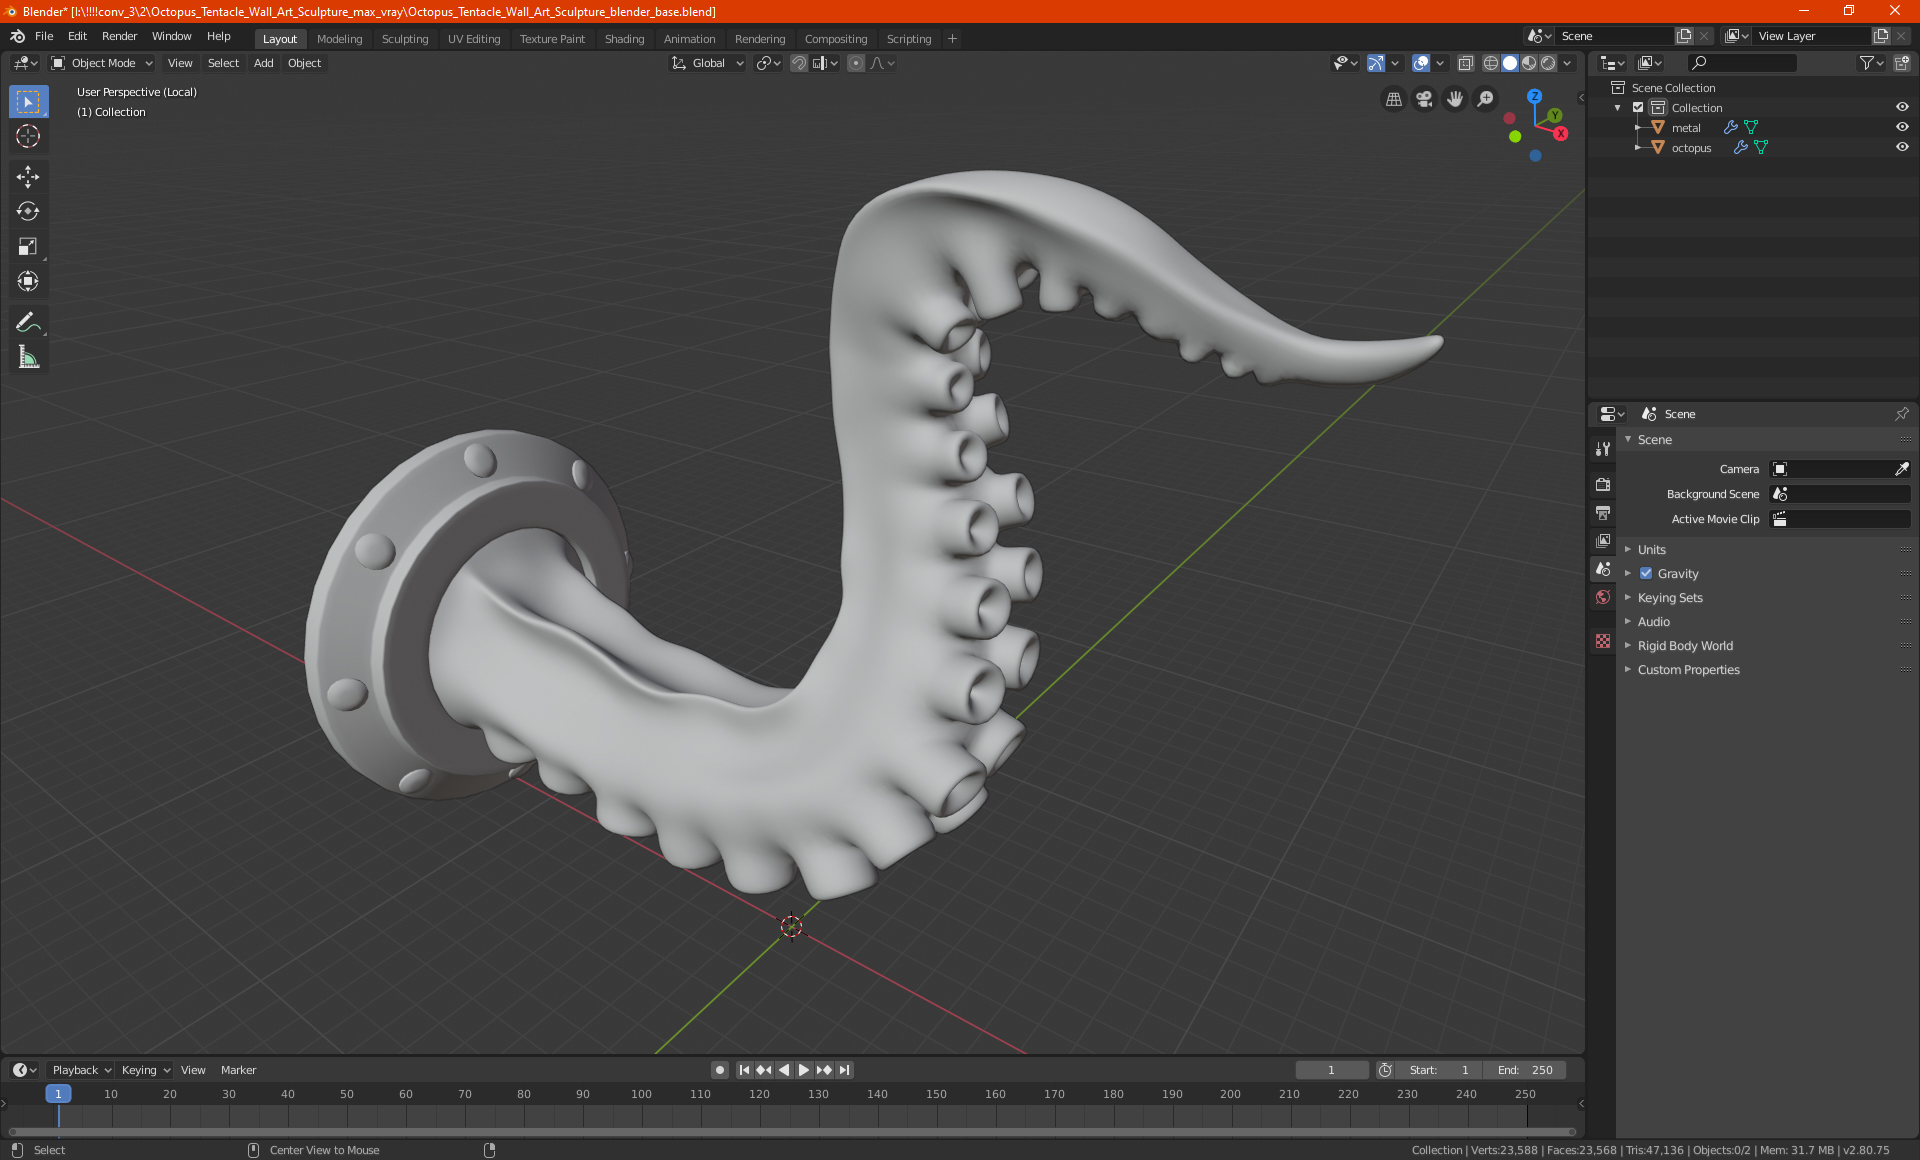Switch to rendered shading mode
Screen dimensions: 1920x1160
pos(1548,63)
